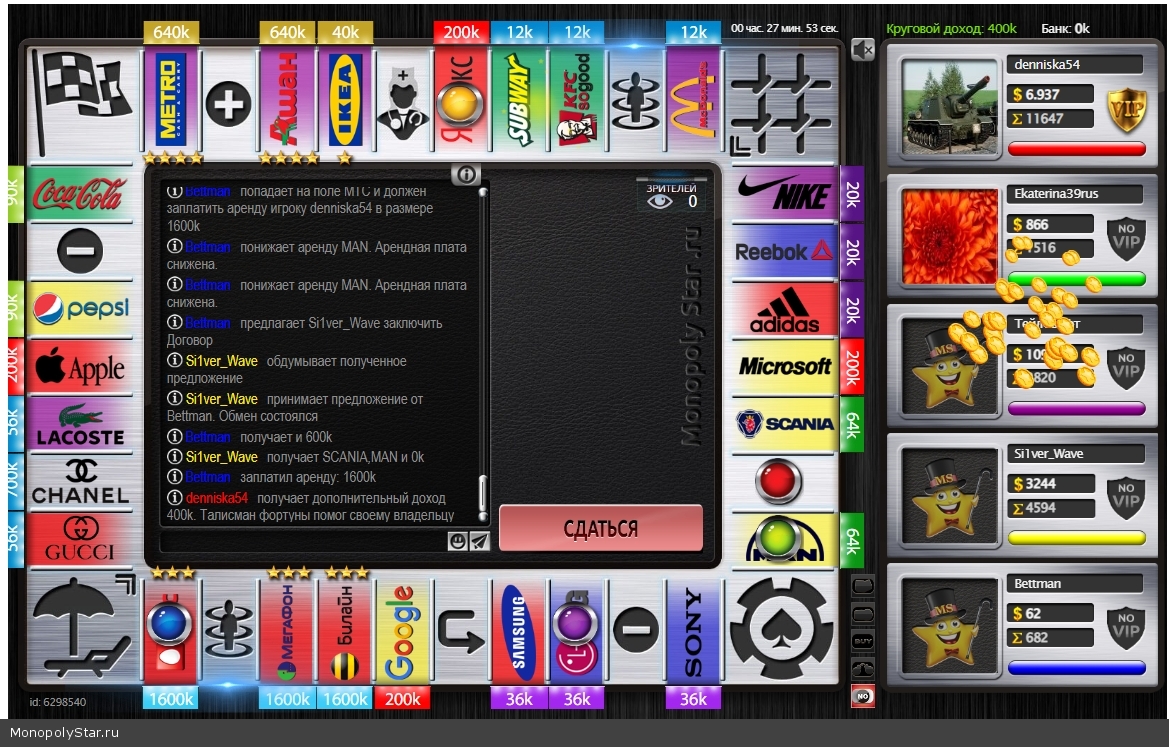Viewport: 1169px width, 747px height.
Task: Click the U-turn arrow cell next to Google
Action: [x=461, y=631]
